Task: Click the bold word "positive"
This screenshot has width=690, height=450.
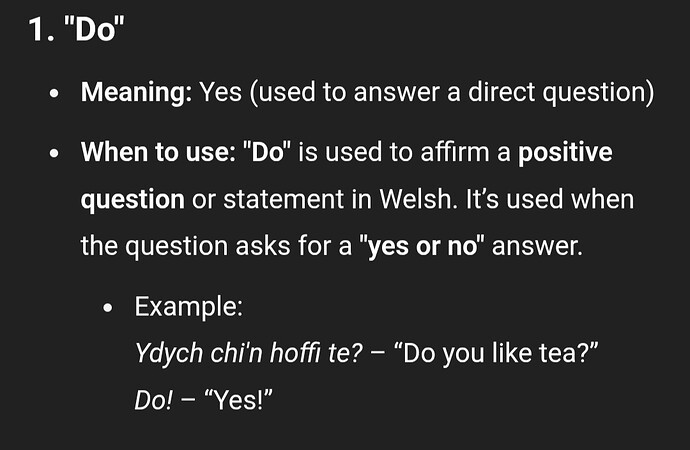Action: [565, 153]
